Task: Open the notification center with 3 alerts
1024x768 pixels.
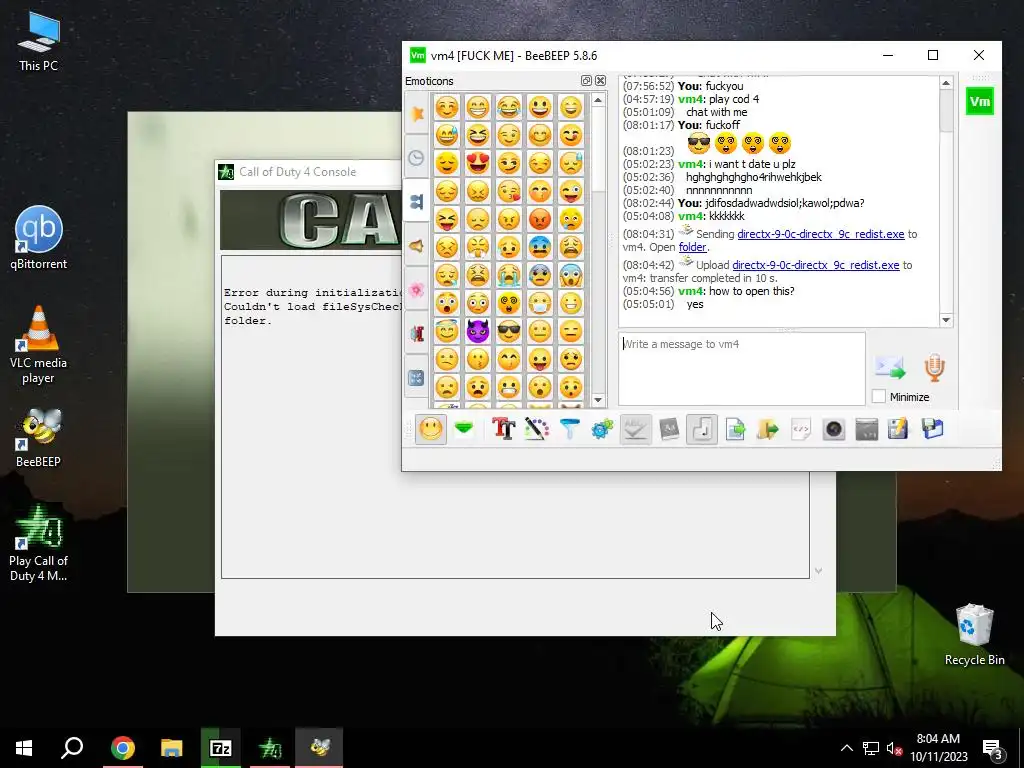Action: click(x=992, y=749)
